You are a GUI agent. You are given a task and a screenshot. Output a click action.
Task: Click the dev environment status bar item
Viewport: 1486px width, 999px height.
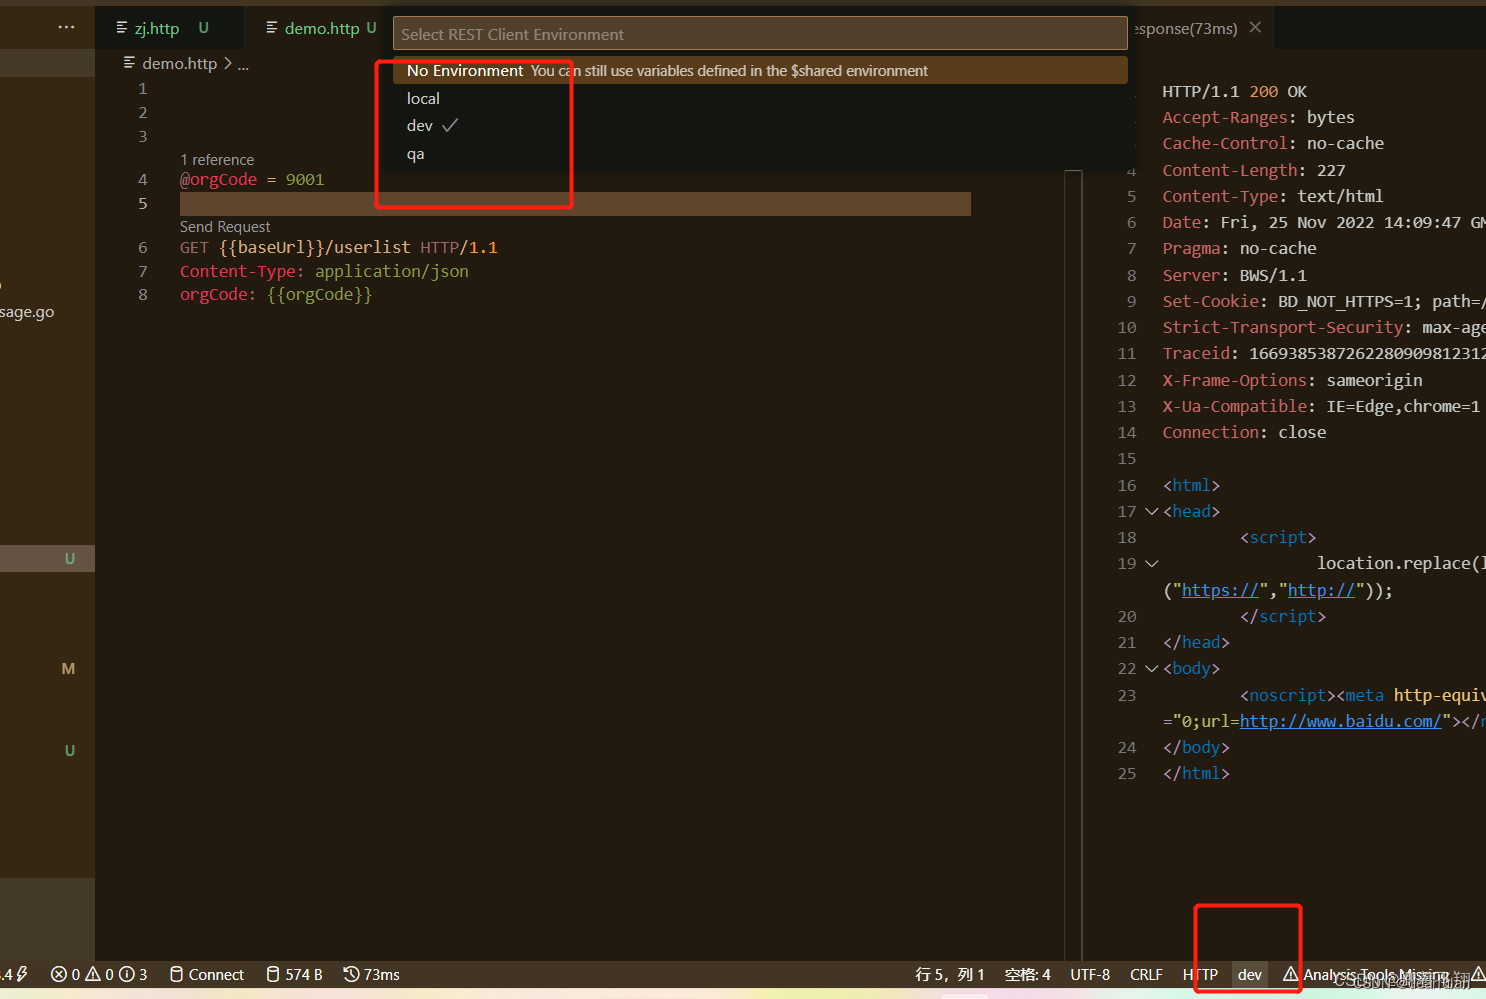point(1250,974)
